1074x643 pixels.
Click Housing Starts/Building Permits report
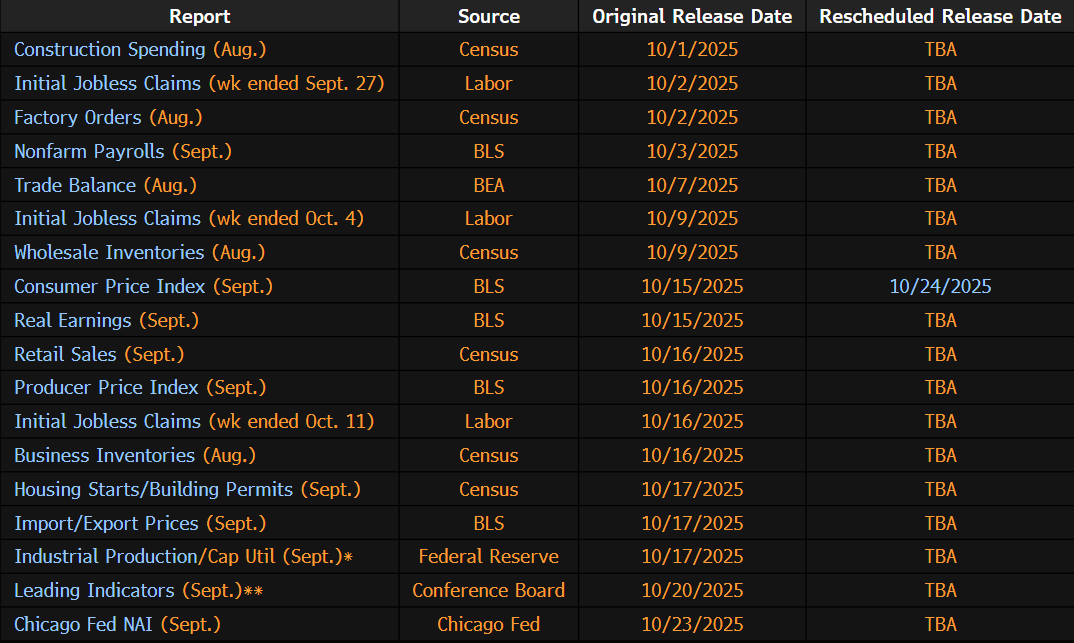click(x=153, y=489)
